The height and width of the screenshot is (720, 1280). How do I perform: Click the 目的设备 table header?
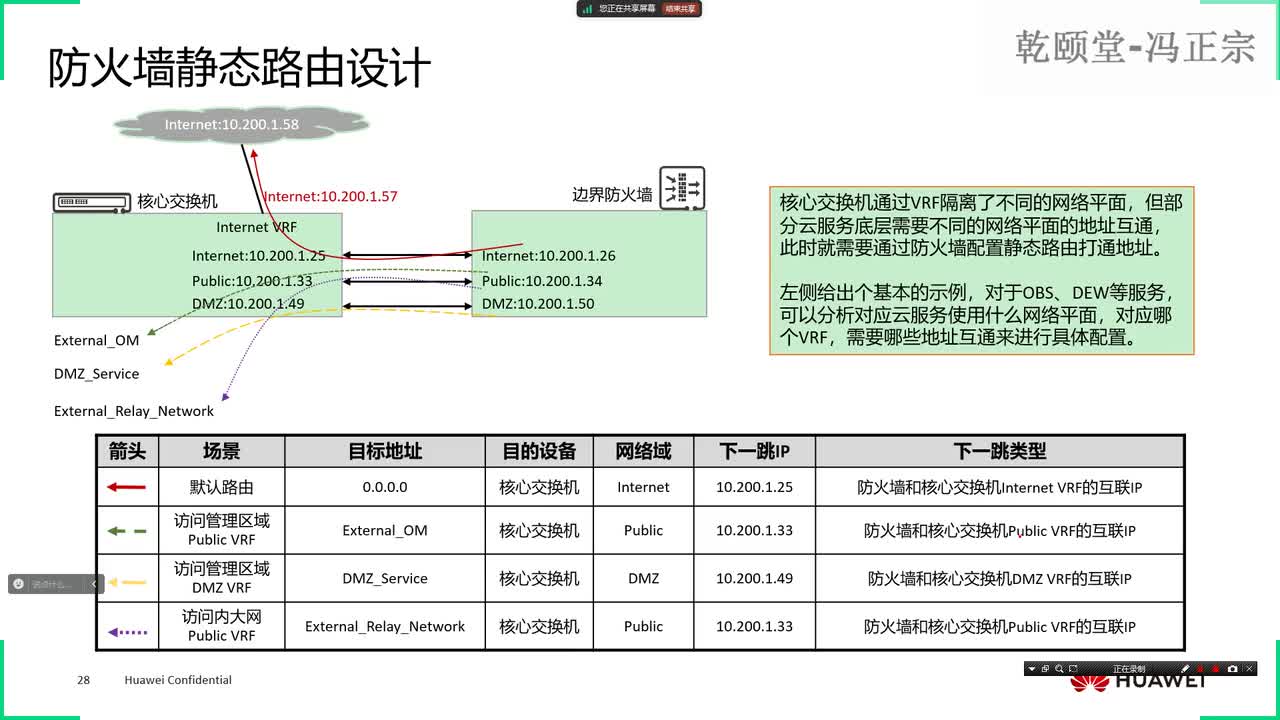click(539, 451)
